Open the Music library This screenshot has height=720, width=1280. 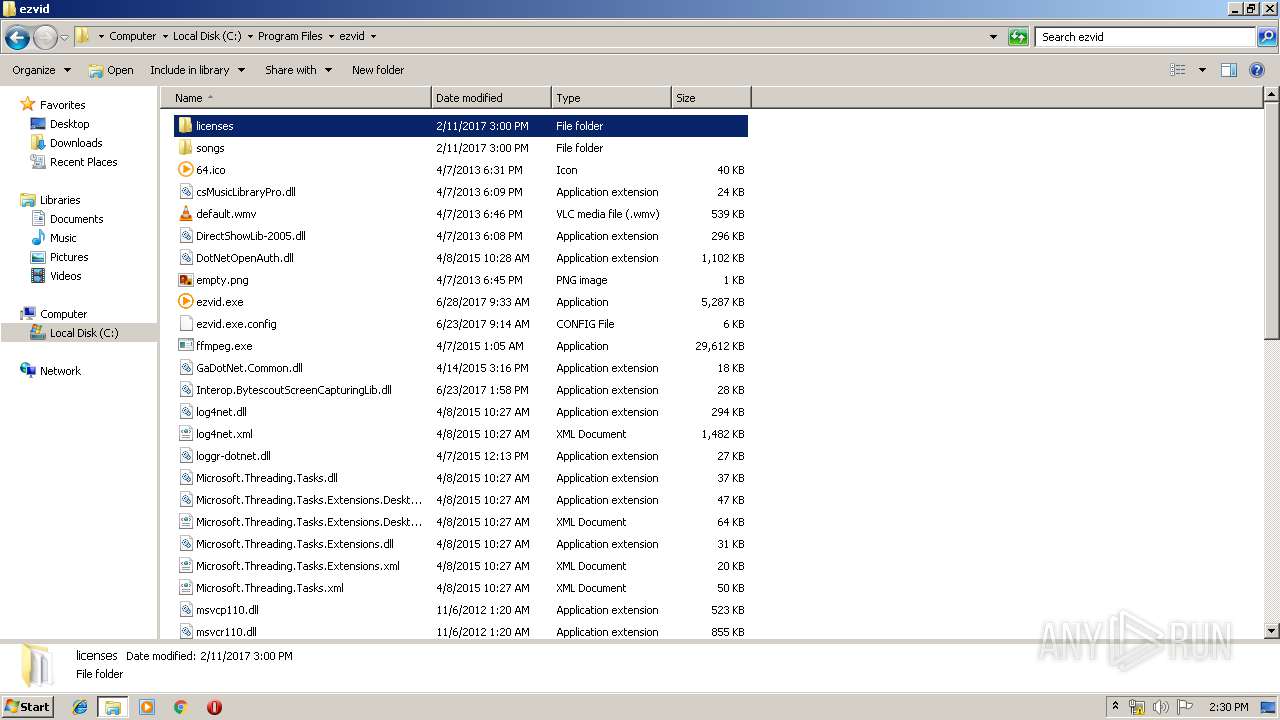click(x=63, y=238)
